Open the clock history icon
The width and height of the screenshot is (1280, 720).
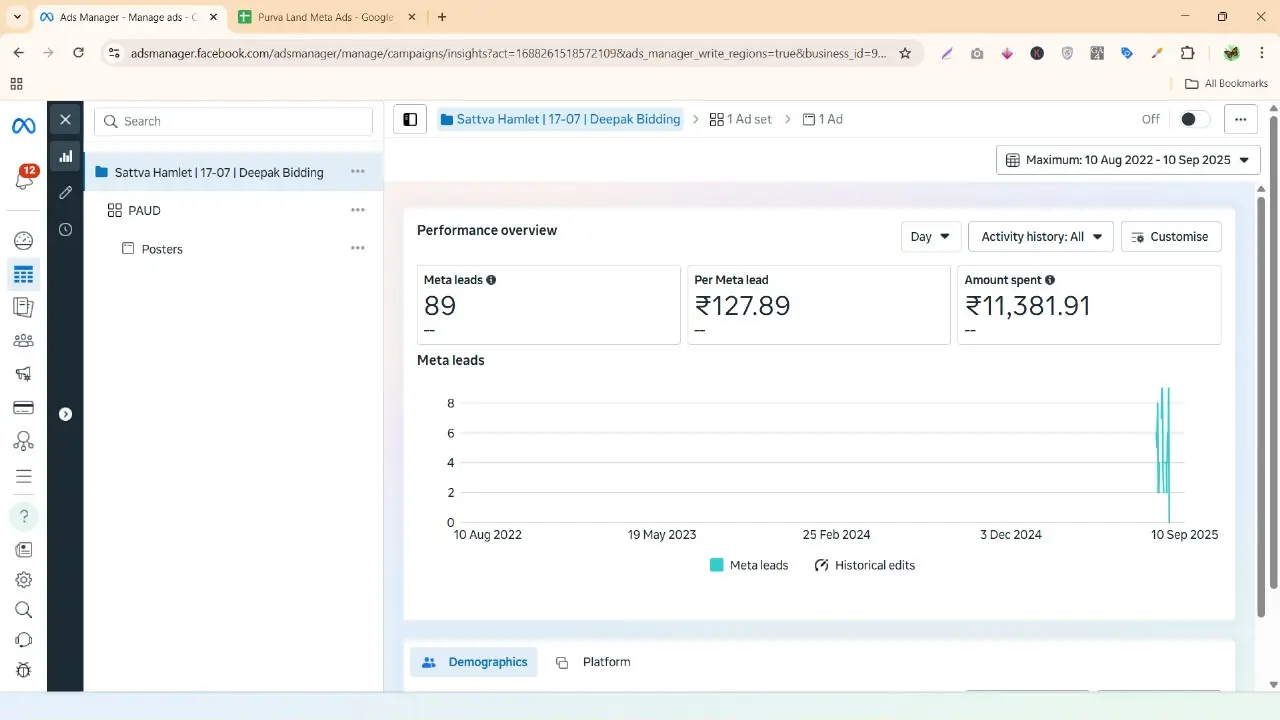[65, 229]
